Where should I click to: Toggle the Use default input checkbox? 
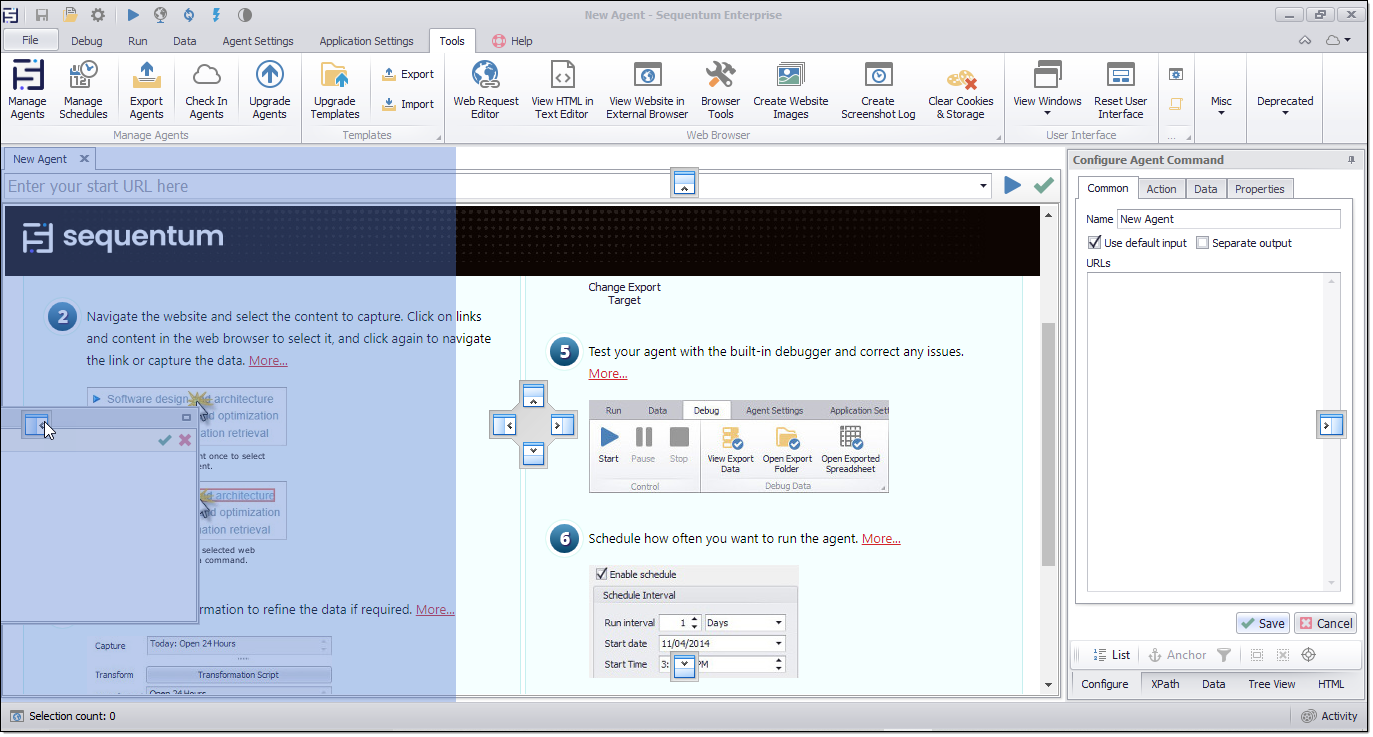pos(1094,243)
